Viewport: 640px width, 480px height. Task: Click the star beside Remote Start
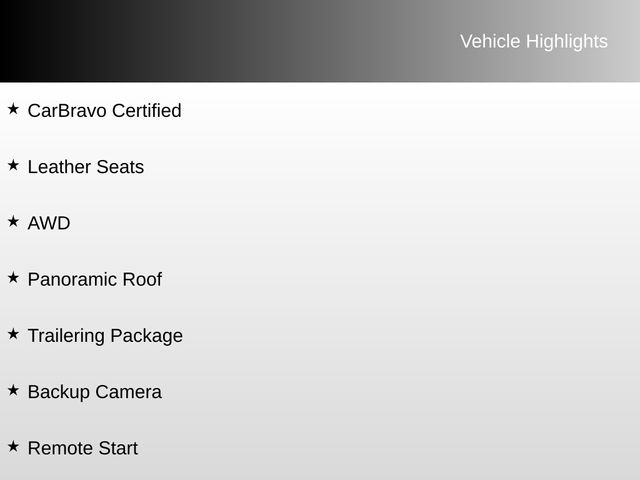coord(13,447)
